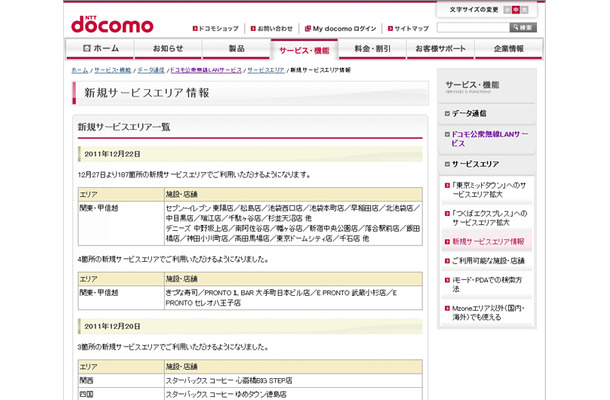Click the きづな寿司／PRONTO table cell
This screenshot has height=400, width=610.
(x=293, y=298)
